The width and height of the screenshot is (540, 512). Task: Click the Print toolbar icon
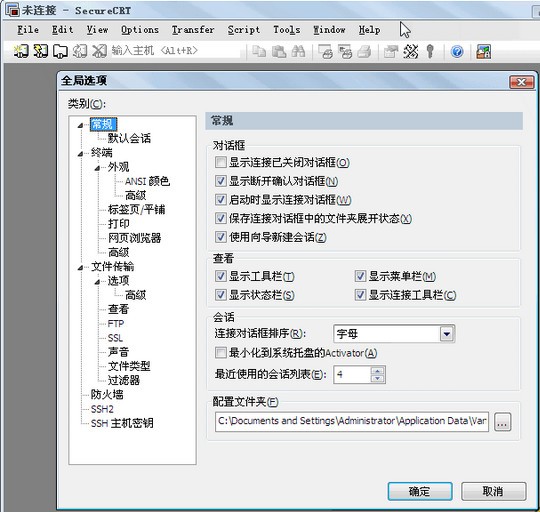[364, 52]
